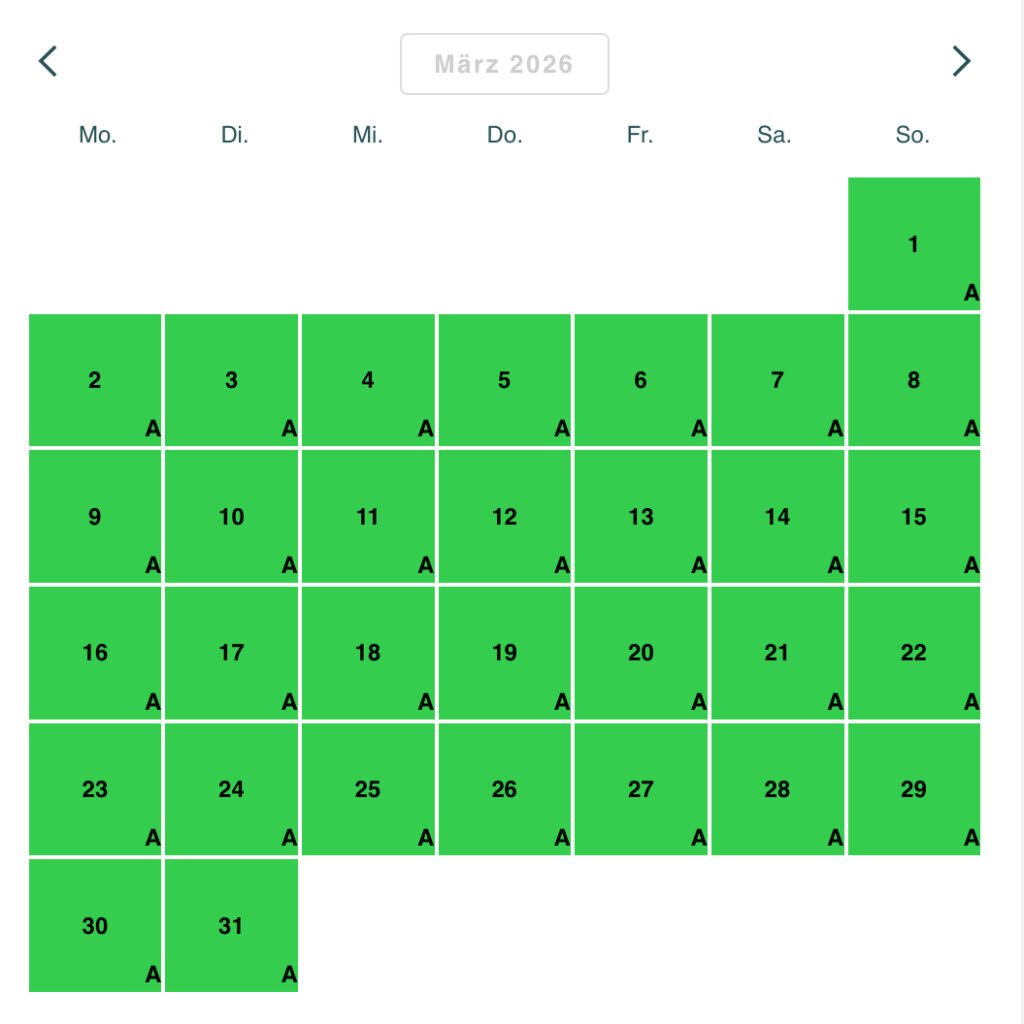Select day 16 in the calendar
The height and width of the screenshot is (1024, 1024).
click(95, 653)
